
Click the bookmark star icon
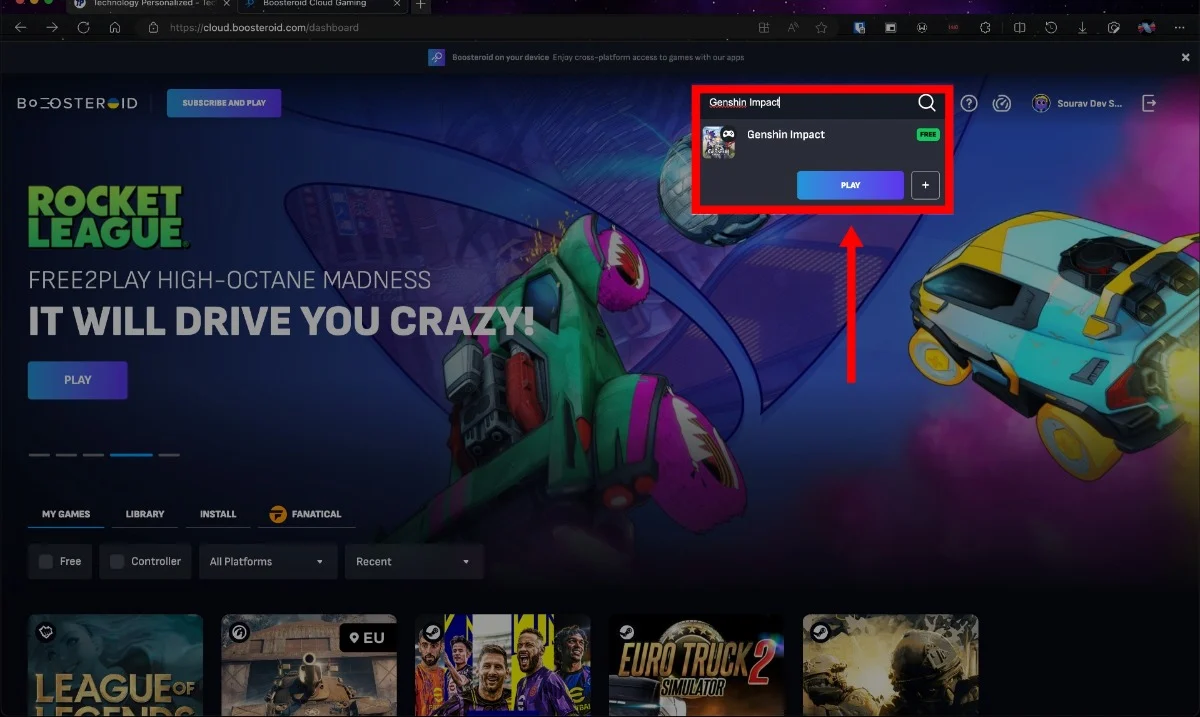tap(821, 28)
